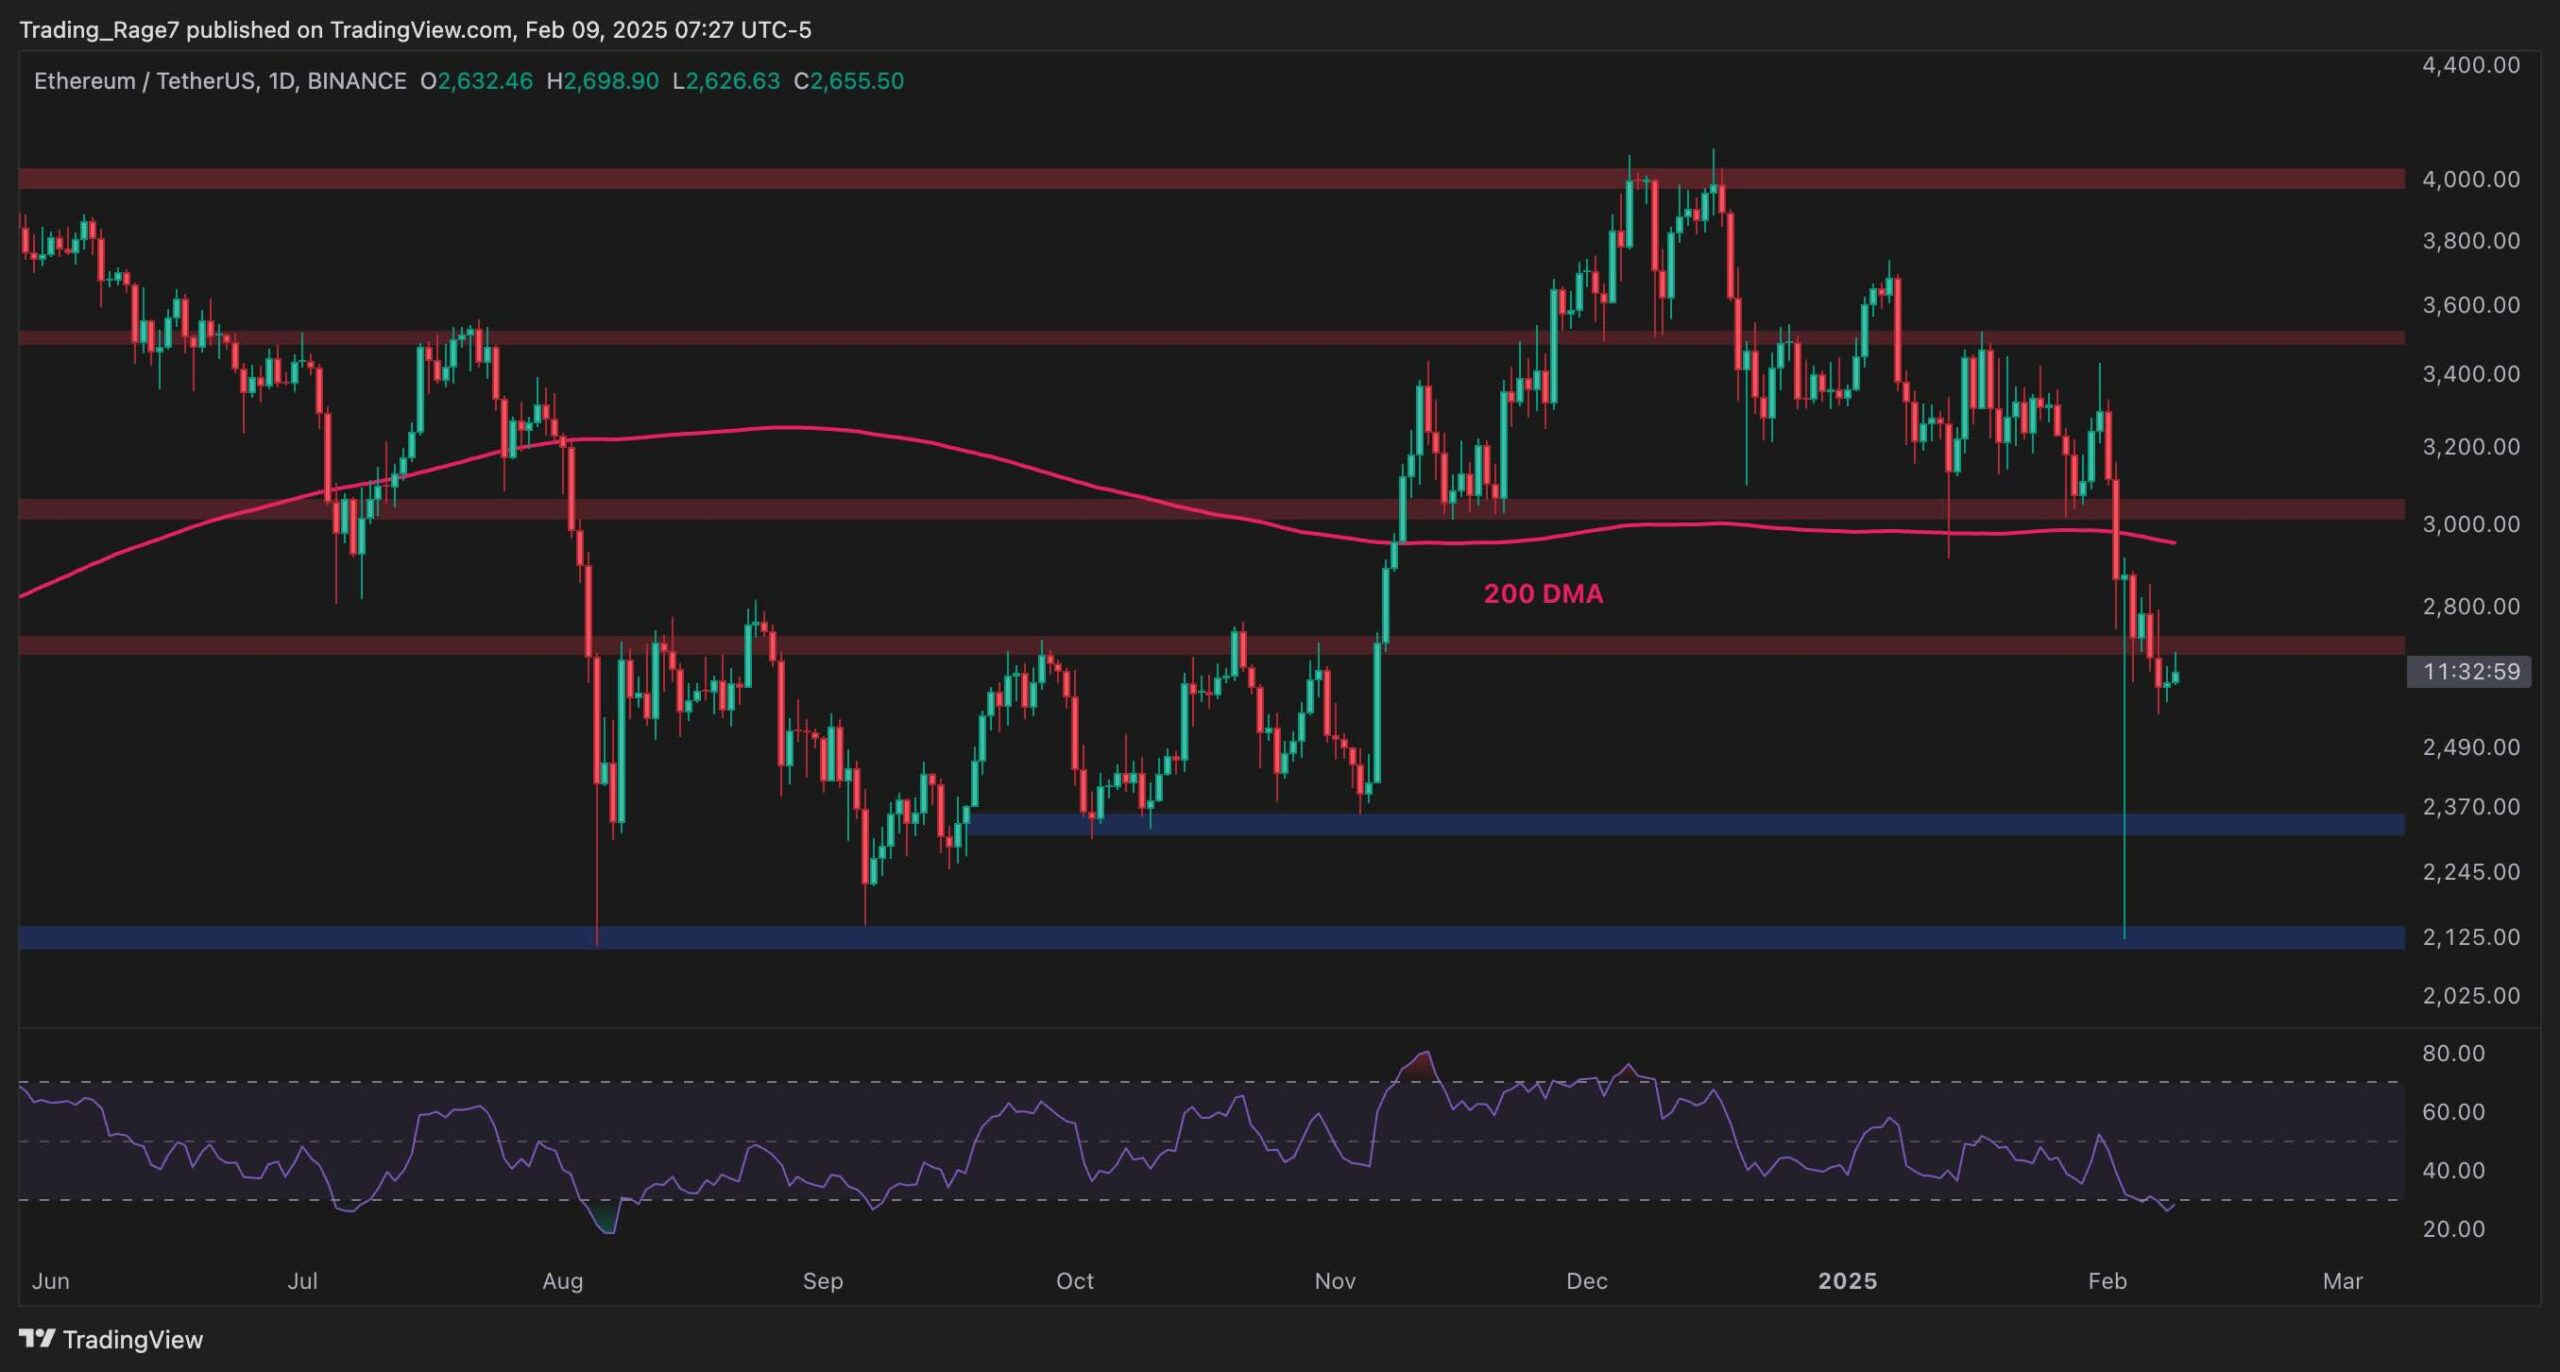Select the 4,000.00 price axis label
The width and height of the screenshot is (2560, 1372).
click(x=2470, y=179)
